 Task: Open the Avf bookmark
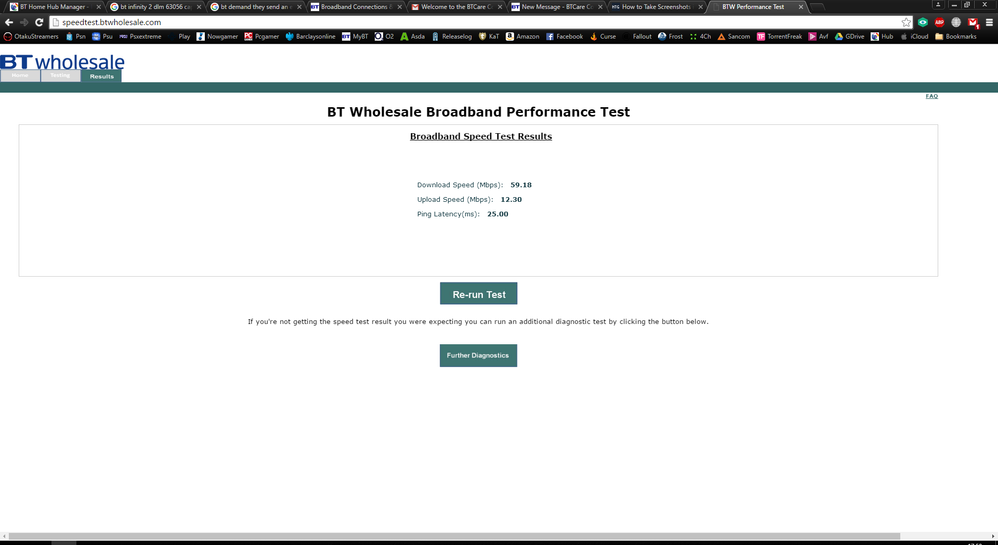point(819,37)
